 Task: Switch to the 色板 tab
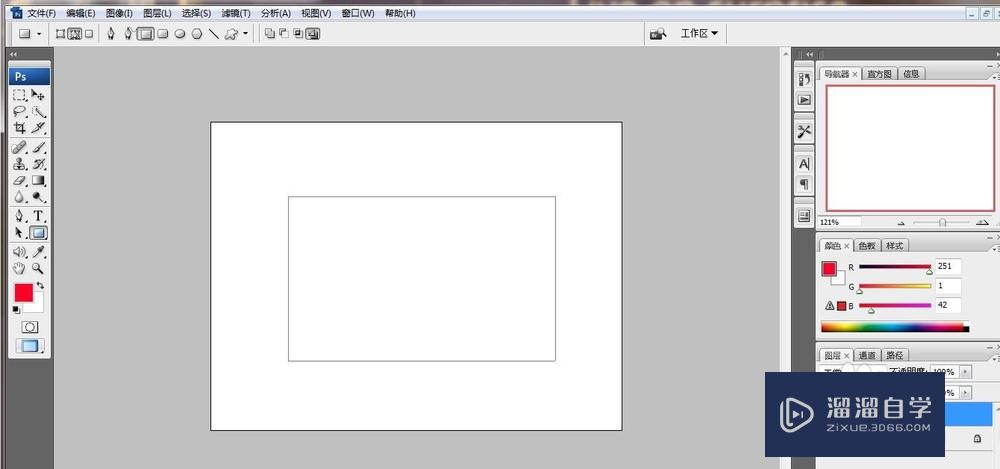click(x=867, y=246)
